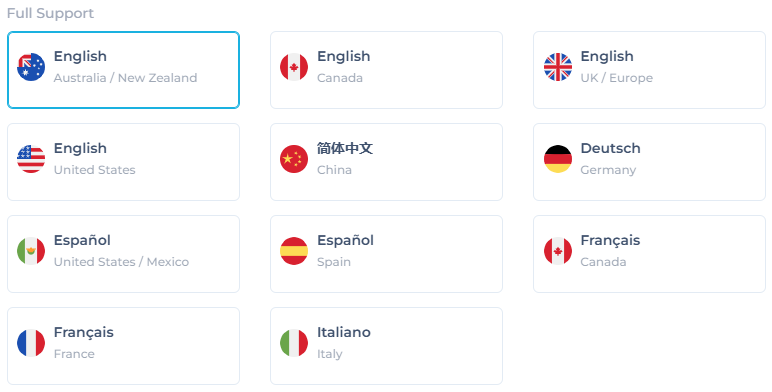The height and width of the screenshot is (392, 772).
Task: Choose the English Canada language card
Action: 386,70
